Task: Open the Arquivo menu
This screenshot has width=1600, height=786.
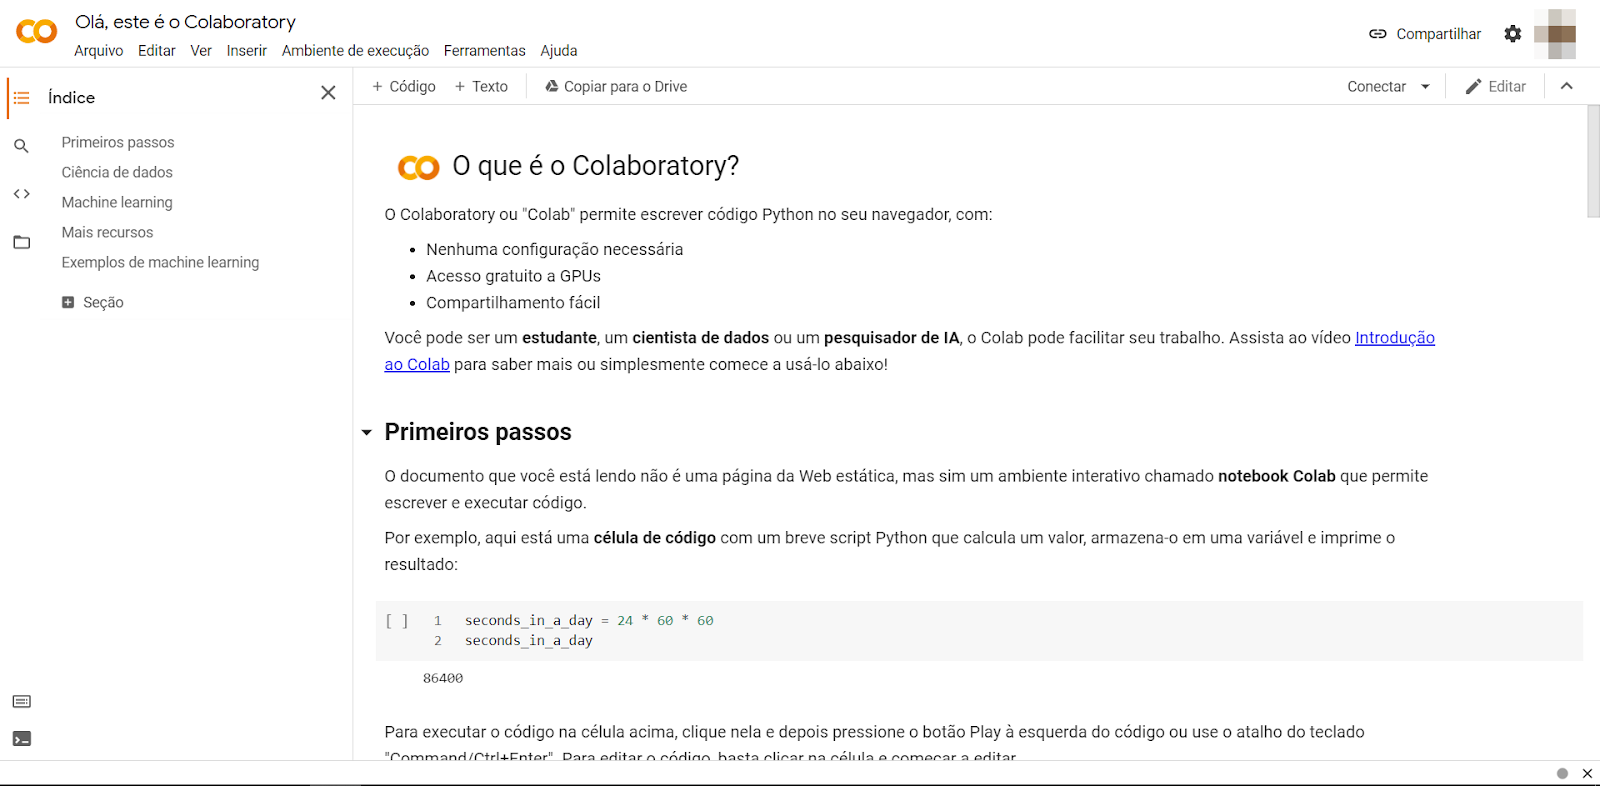Action: (99, 51)
